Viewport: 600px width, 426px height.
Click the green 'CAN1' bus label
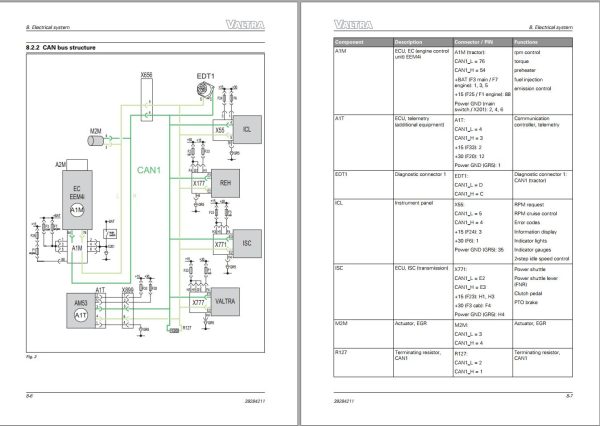(x=149, y=170)
